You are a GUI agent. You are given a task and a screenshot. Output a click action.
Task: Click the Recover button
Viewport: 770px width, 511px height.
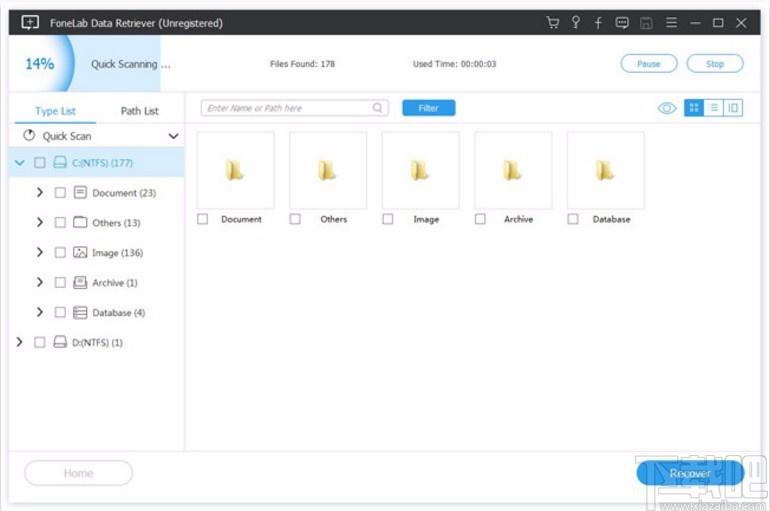pos(690,473)
